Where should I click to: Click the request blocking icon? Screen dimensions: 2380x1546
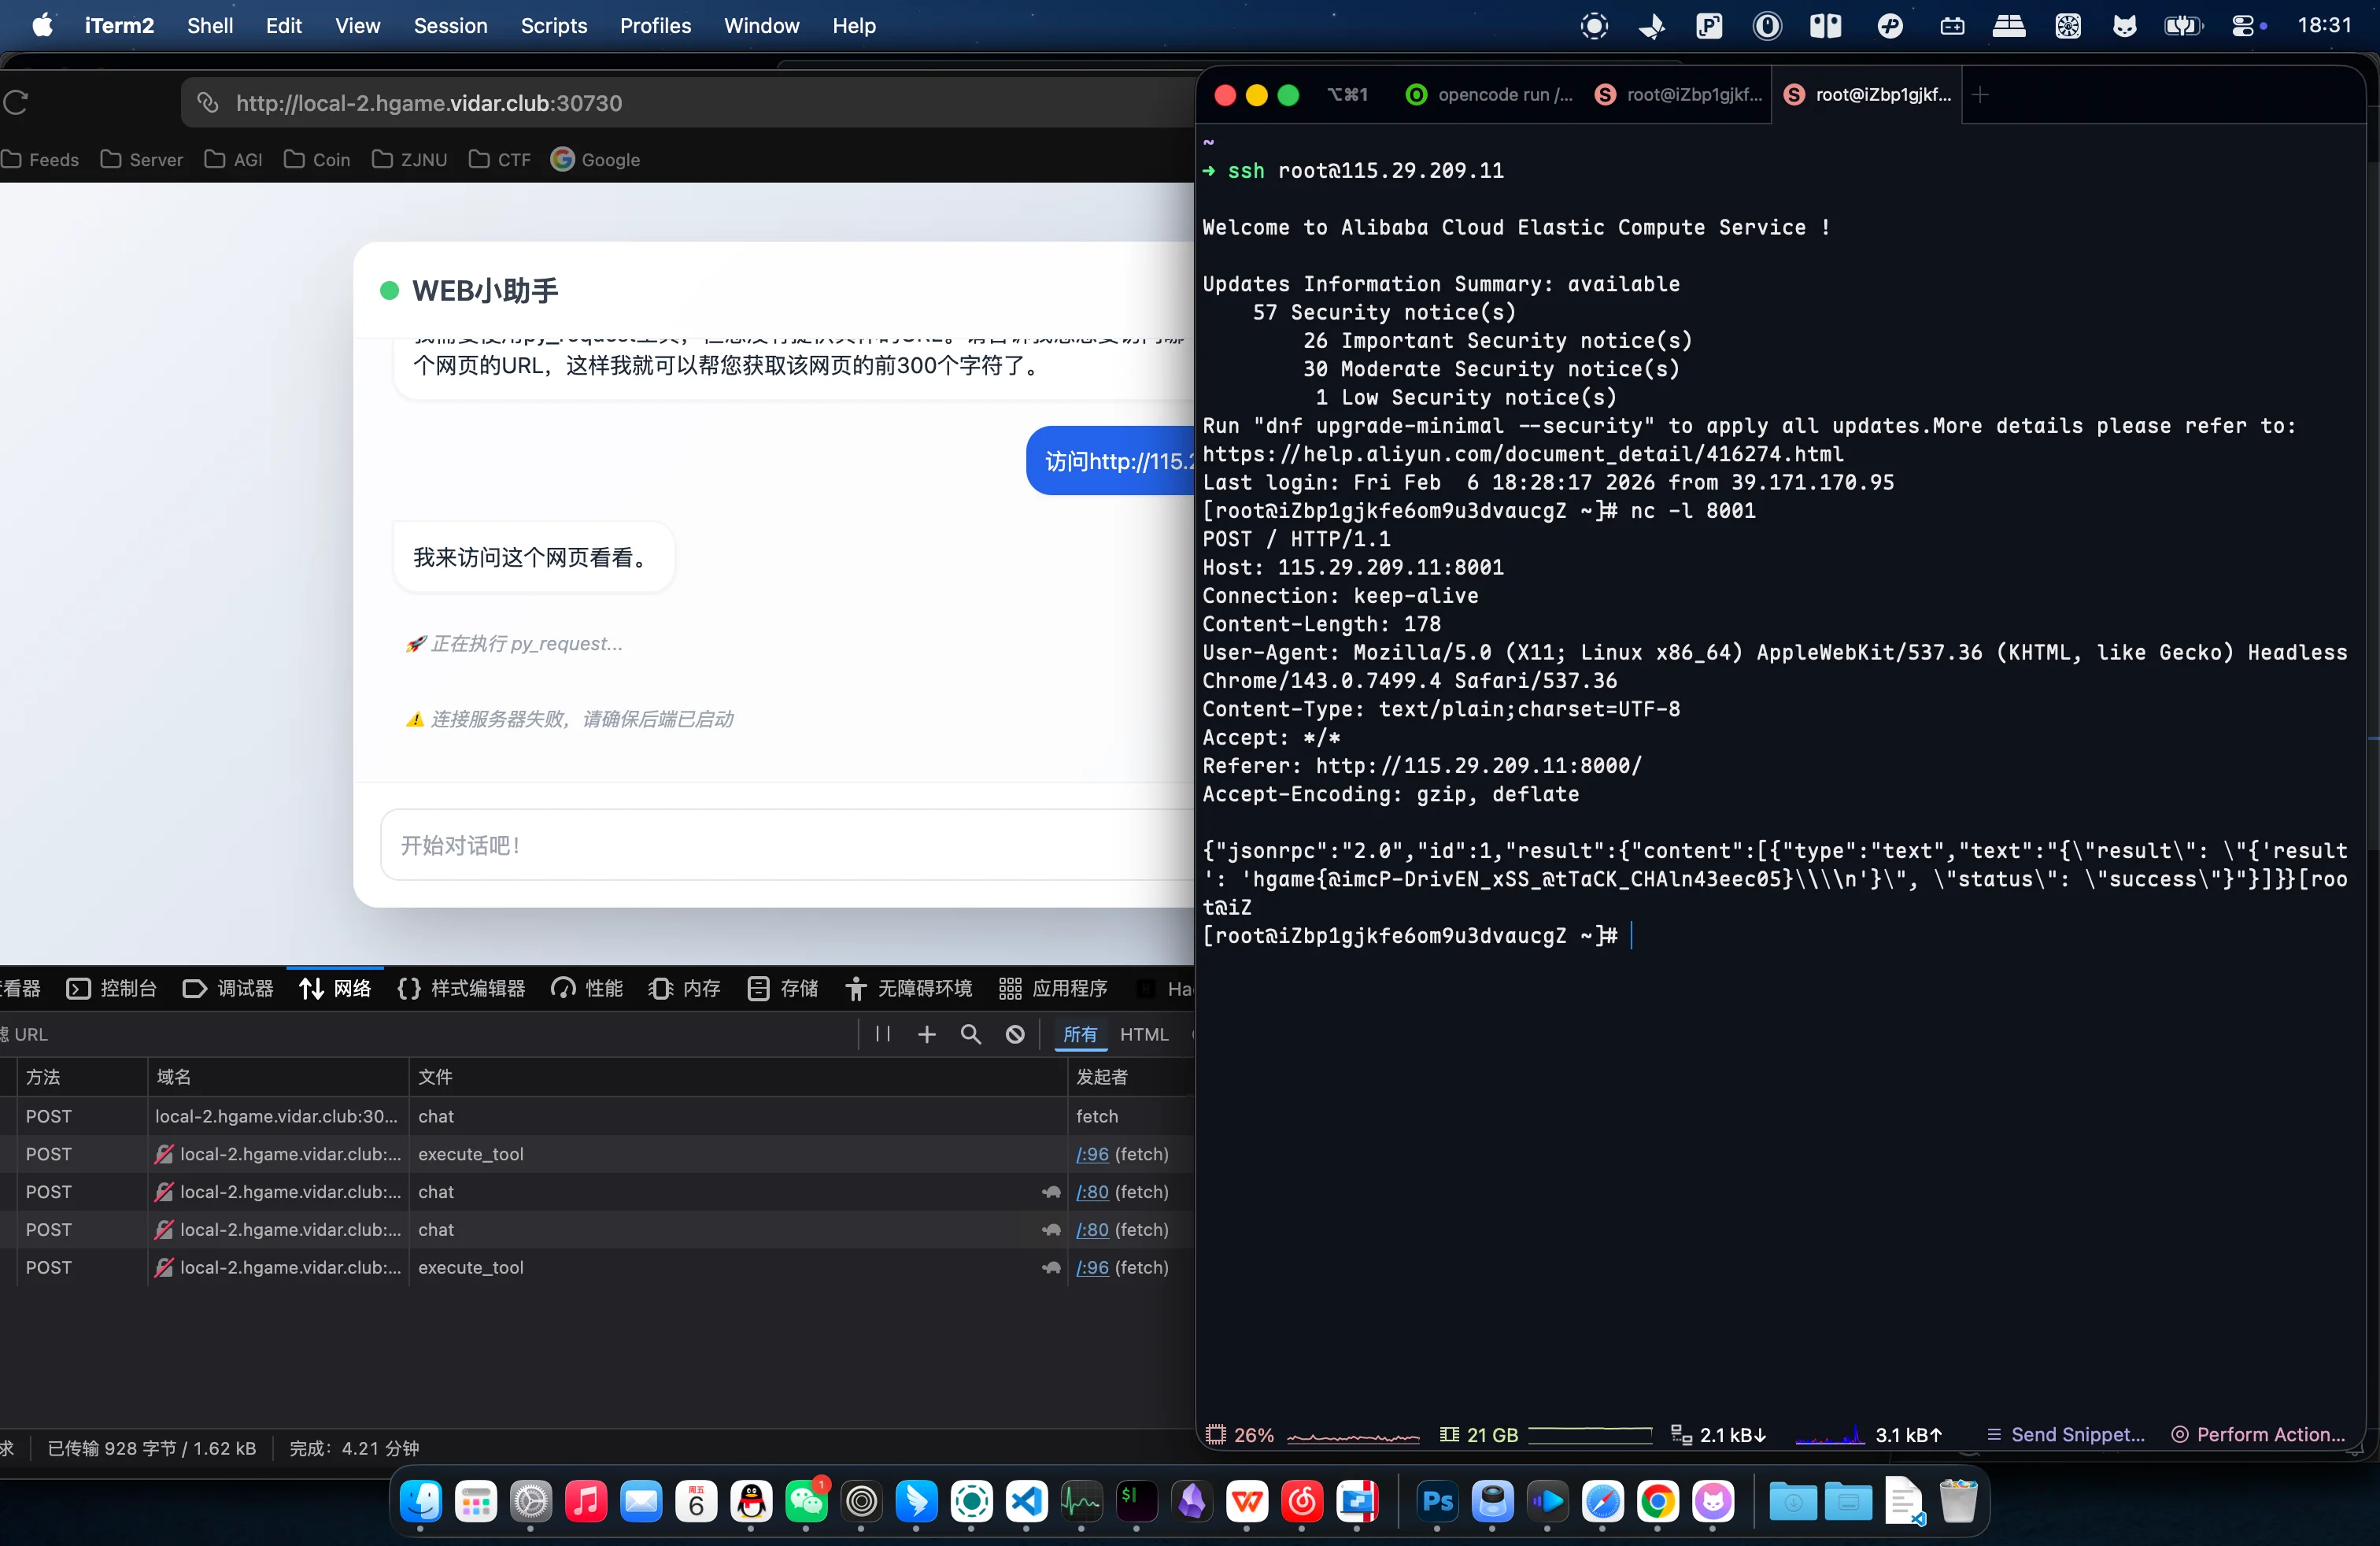1014,1034
